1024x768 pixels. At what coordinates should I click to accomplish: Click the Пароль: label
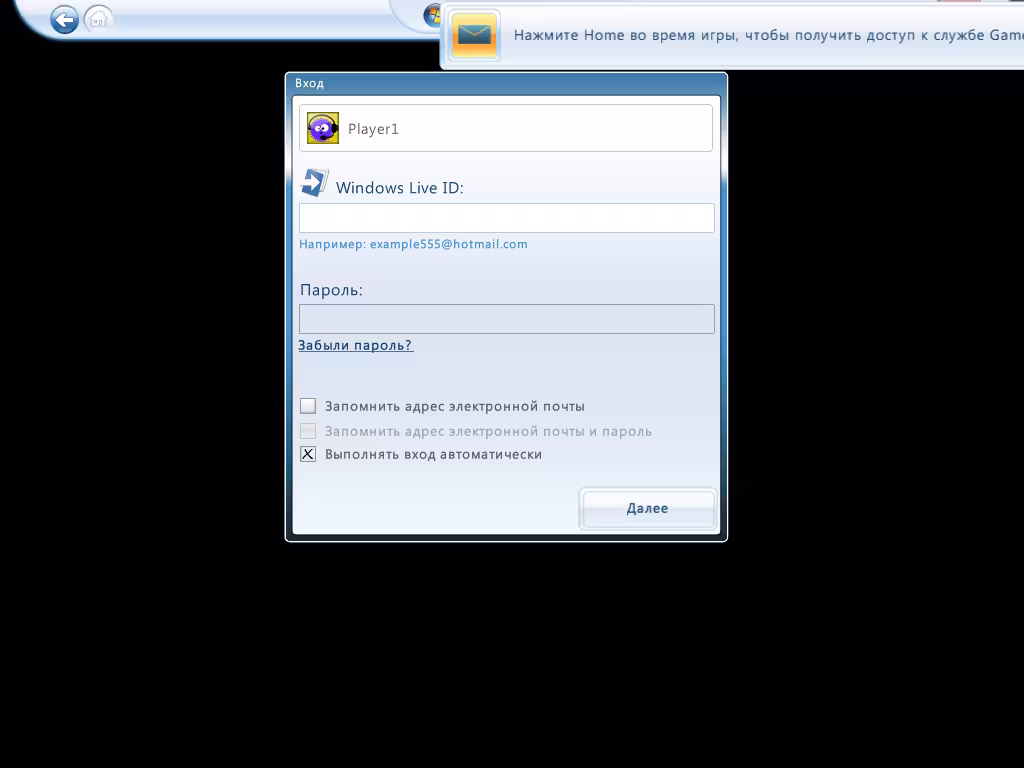pyautogui.click(x=331, y=290)
